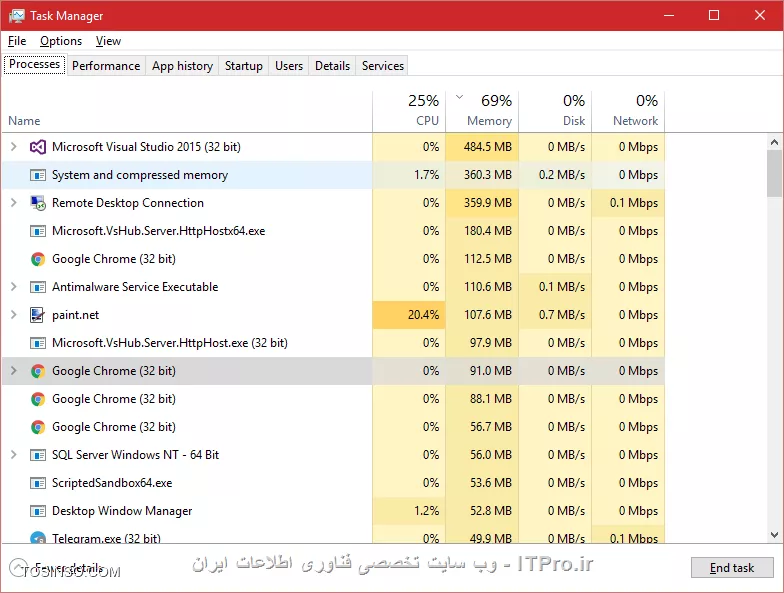
Task: Open the File menu
Action: [17, 41]
